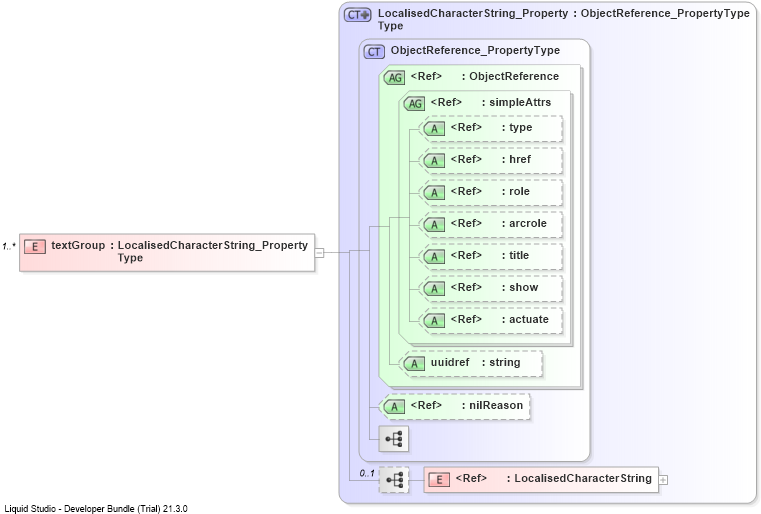Select the 'uuidref : string' label
Screen dimensions: 761x514
pos(476,363)
